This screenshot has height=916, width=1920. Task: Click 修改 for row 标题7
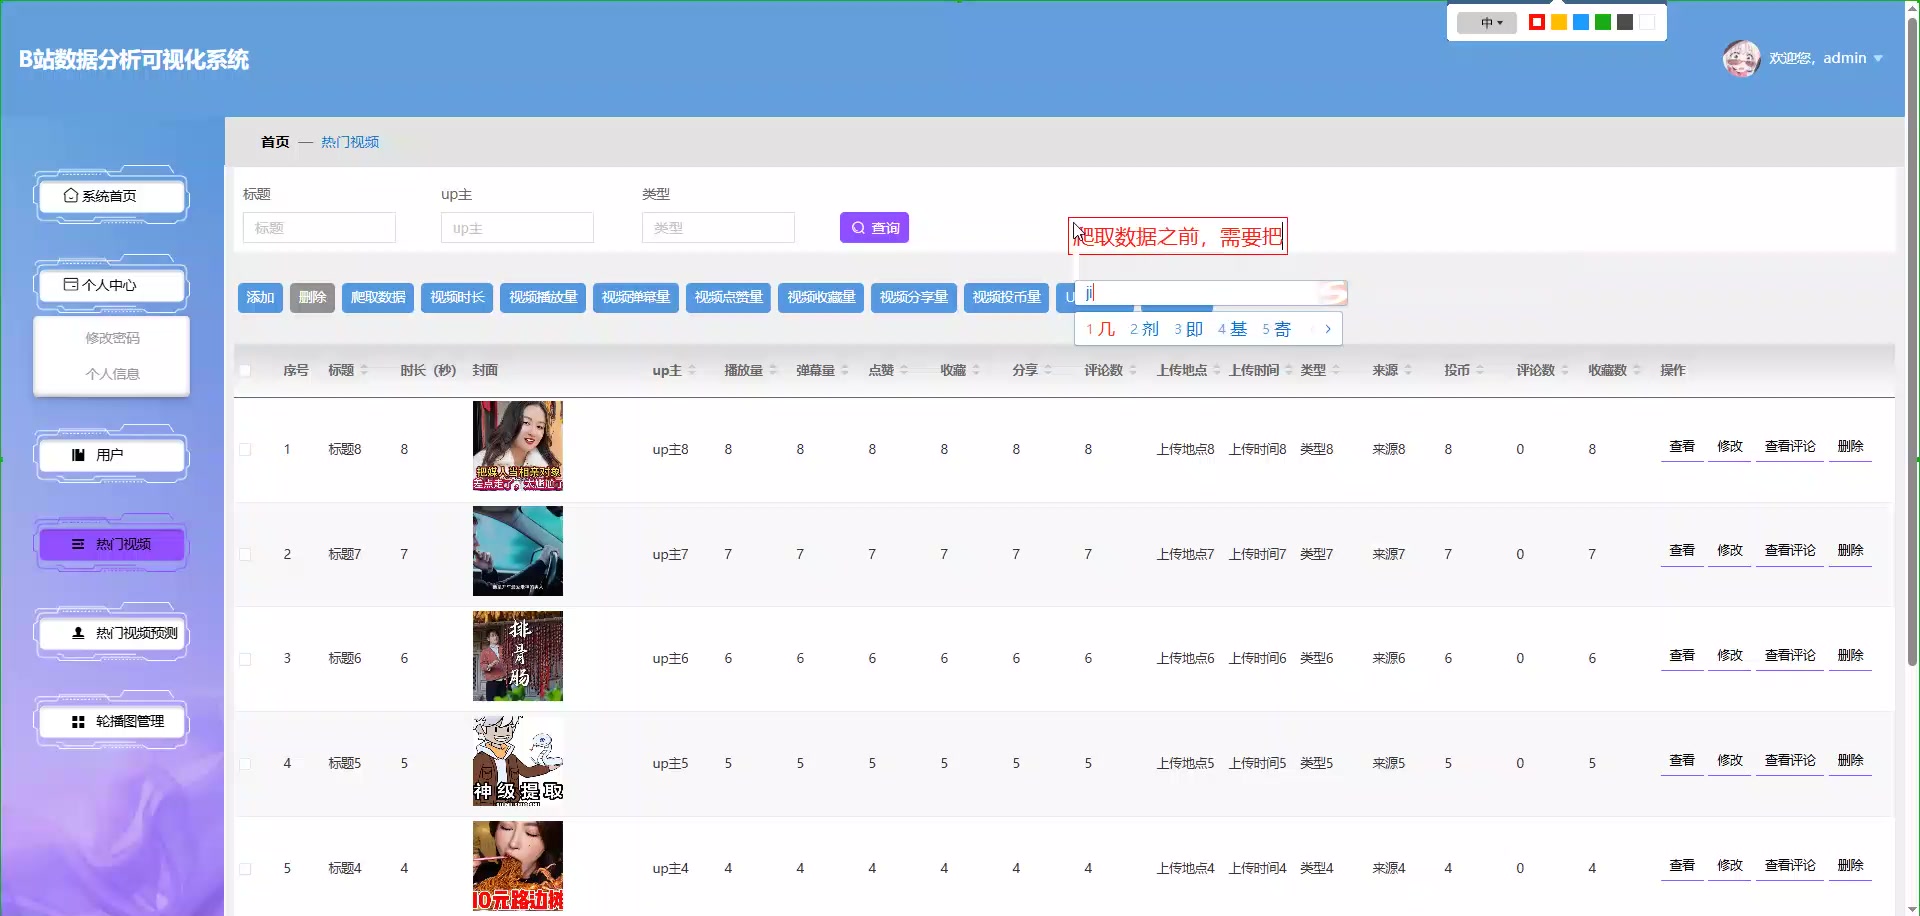[x=1730, y=551]
